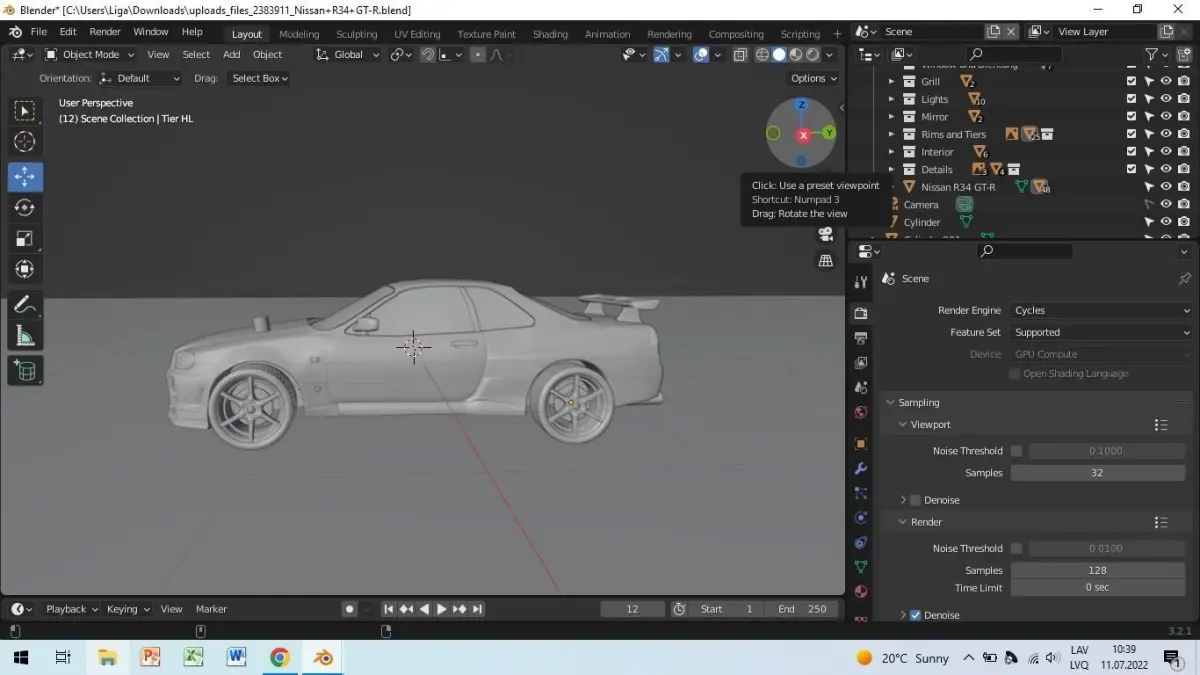Expand the Details collection
This screenshot has height=675, width=1200.
click(891, 169)
